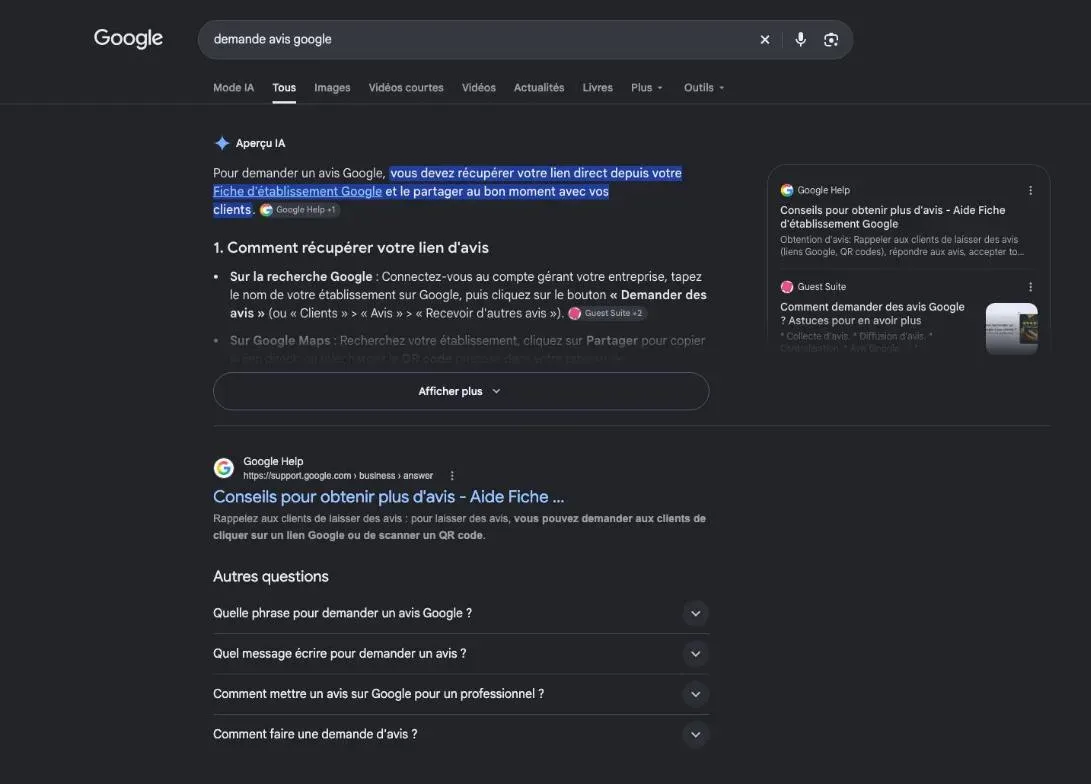
Task: Open the Outils dropdown
Action: point(703,88)
